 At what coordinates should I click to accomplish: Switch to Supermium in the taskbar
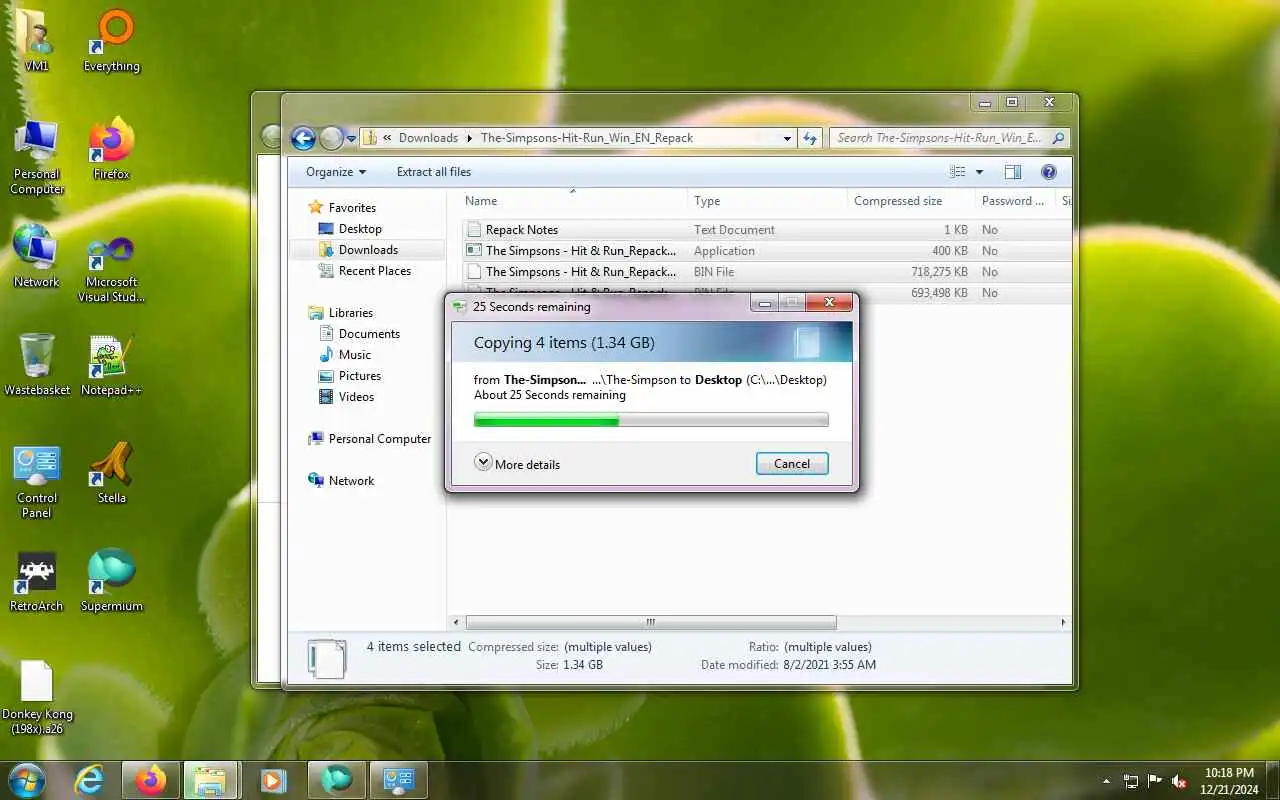[336, 780]
